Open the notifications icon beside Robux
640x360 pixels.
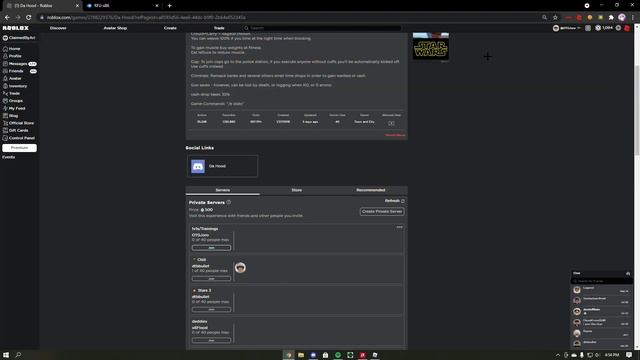(588, 28)
